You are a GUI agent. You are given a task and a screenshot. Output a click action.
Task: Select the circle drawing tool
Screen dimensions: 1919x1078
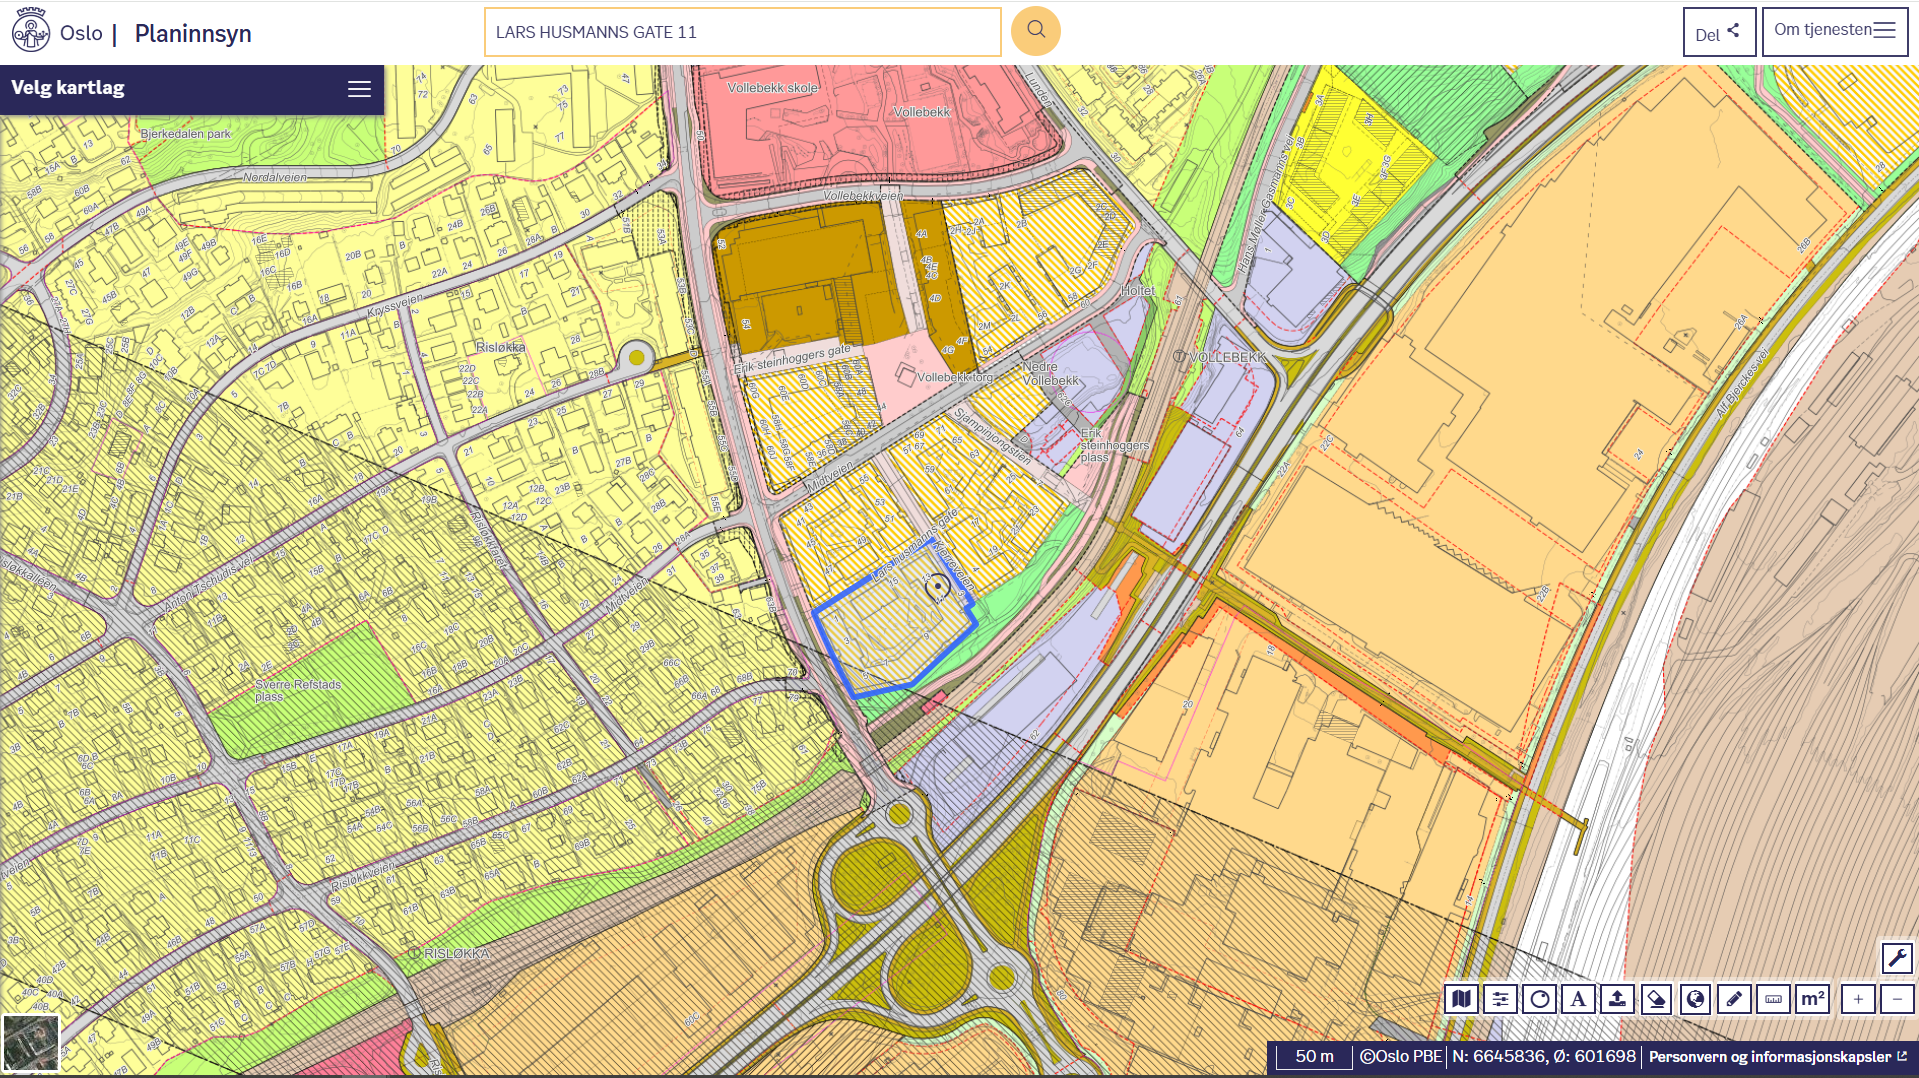point(1539,999)
